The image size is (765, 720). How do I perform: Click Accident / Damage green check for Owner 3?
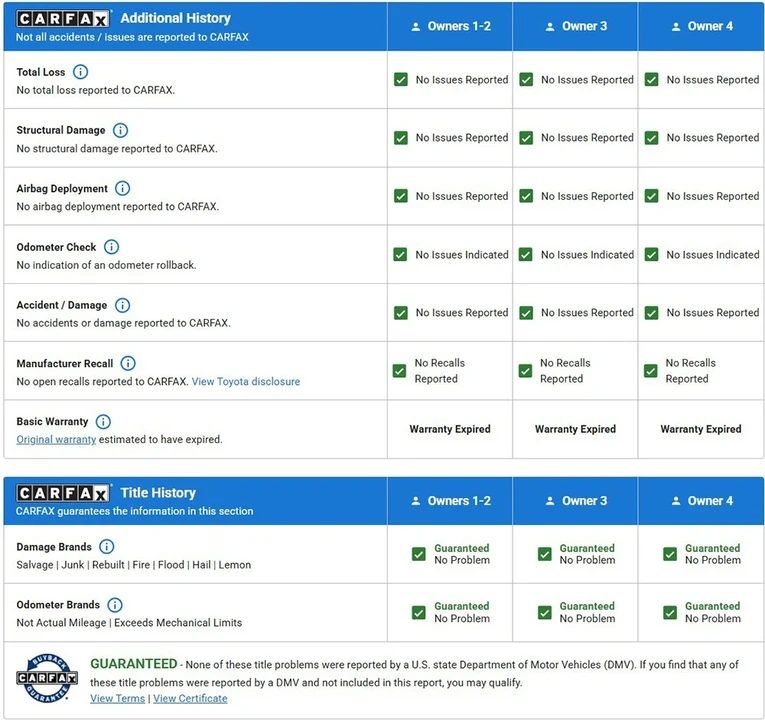[x=526, y=313]
